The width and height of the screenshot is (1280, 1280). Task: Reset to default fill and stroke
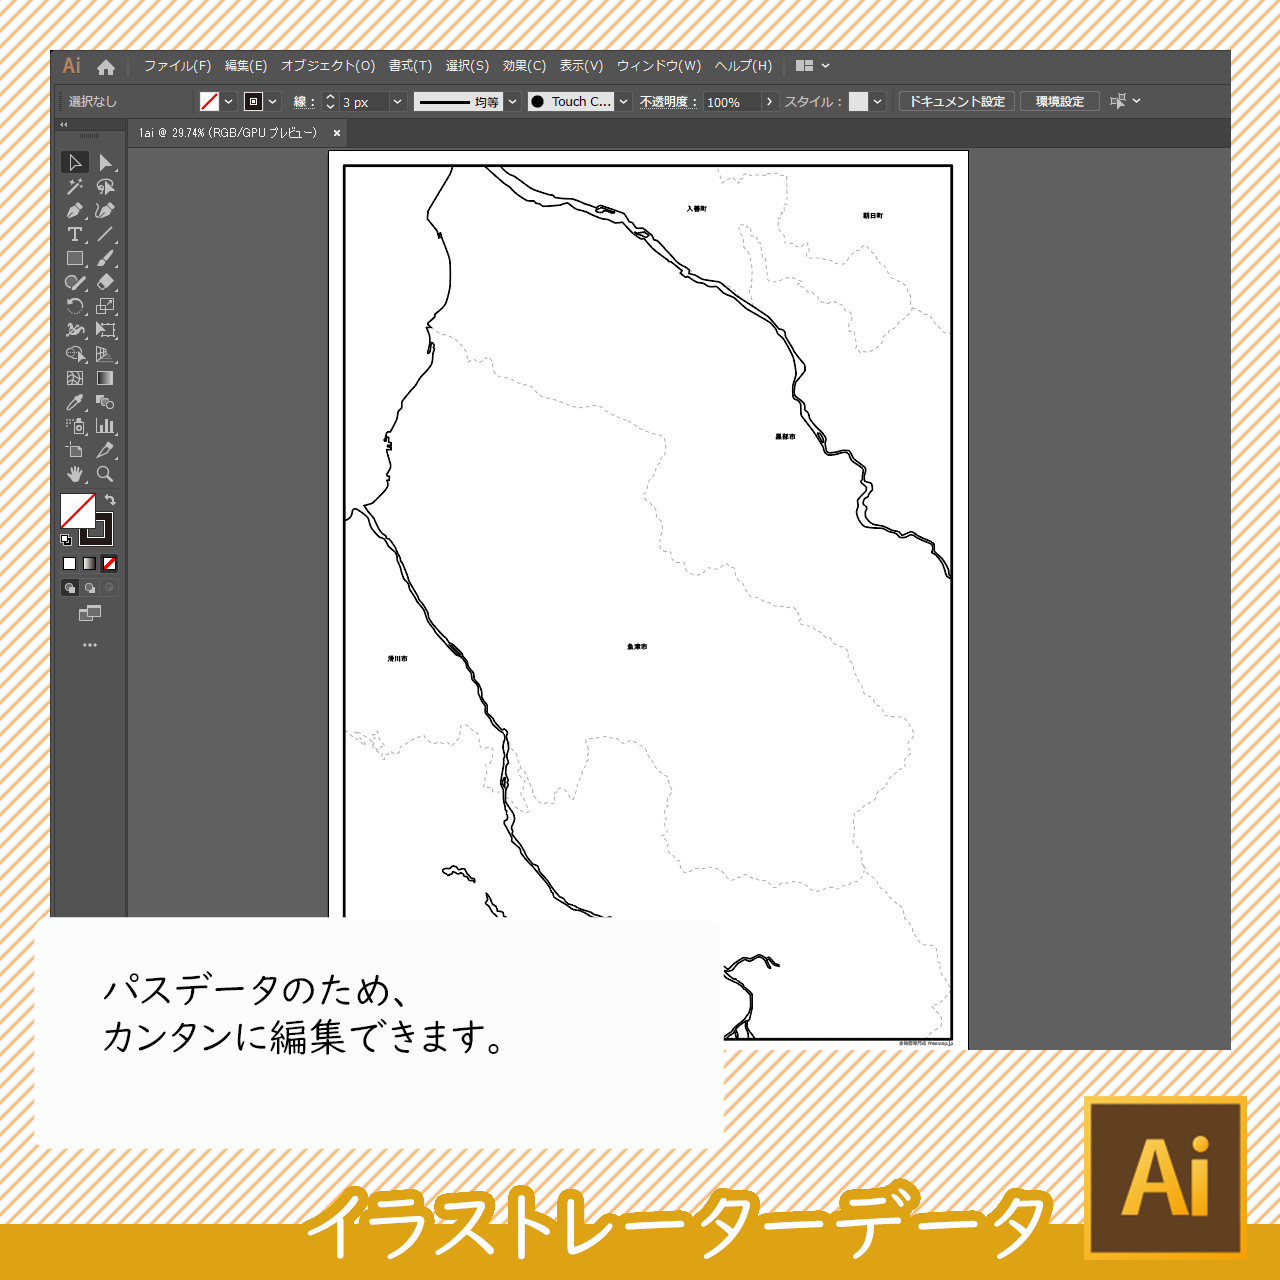click(66, 540)
